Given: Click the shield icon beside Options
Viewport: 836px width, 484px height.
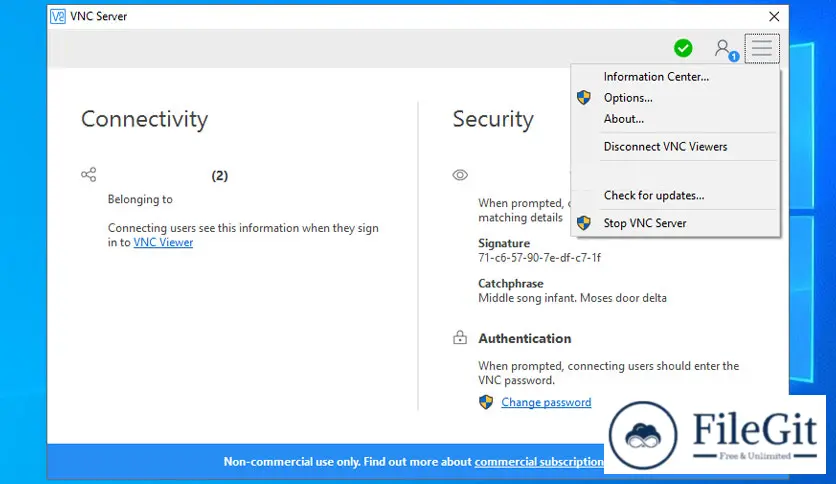Looking at the screenshot, I should pos(584,98).
